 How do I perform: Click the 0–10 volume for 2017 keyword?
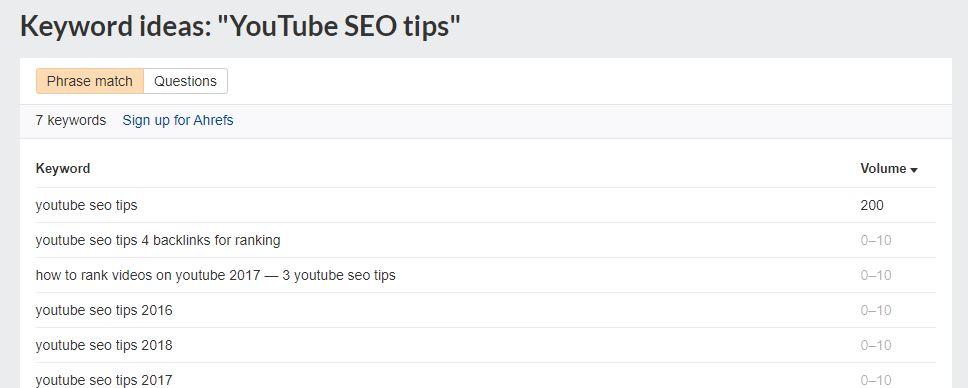tap(876, 379)
